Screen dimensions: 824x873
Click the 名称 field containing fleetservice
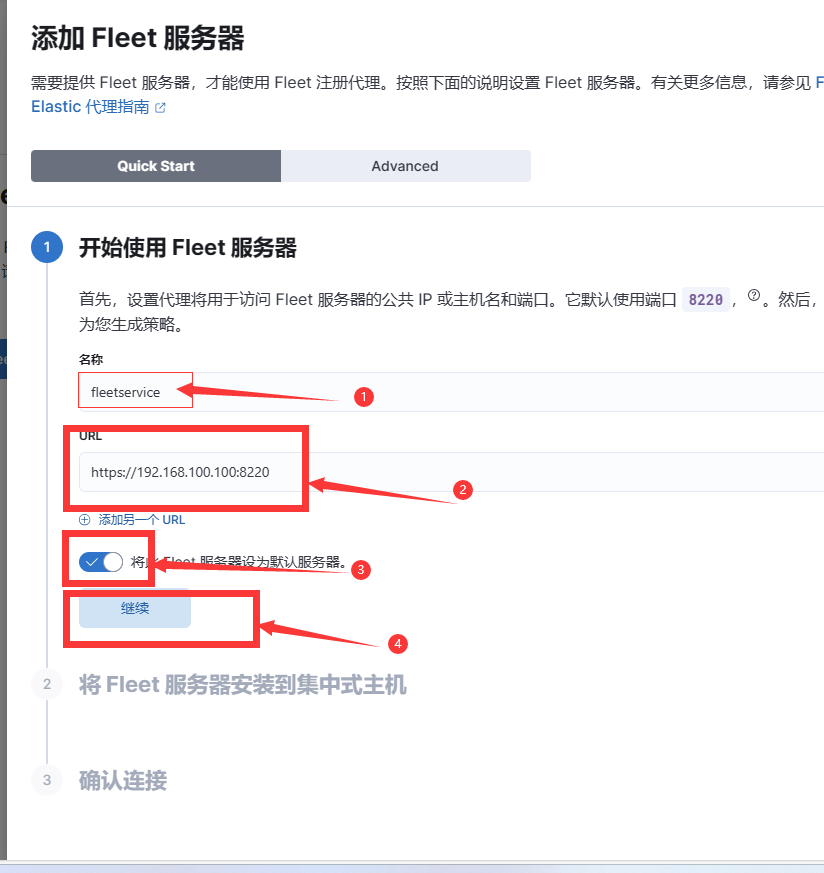[x=451, y=392]
